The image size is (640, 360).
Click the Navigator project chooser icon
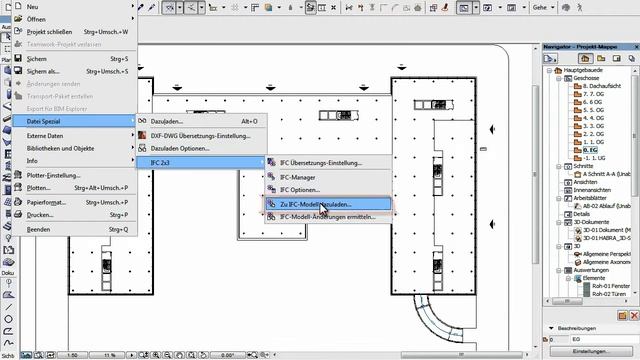[x=550, y=59]
